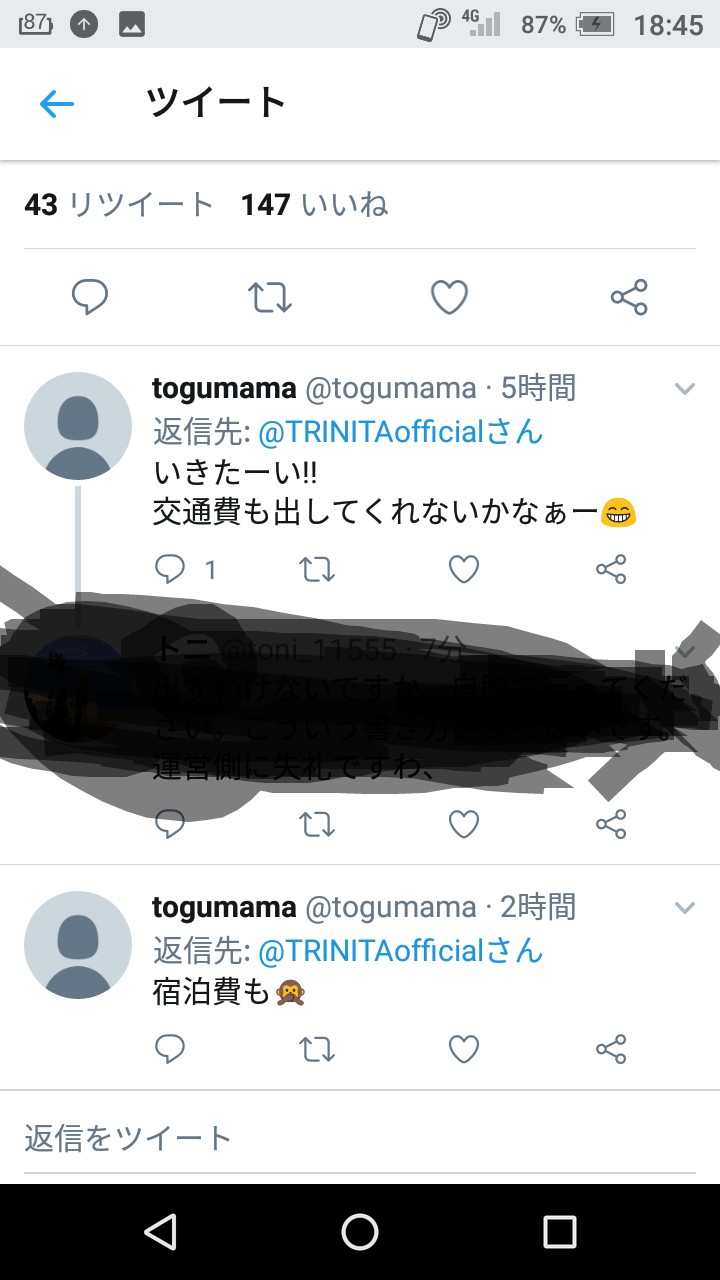720x1280 pixels.
Task: Like the main tweet with heart
Action: (x=449, y=297)
